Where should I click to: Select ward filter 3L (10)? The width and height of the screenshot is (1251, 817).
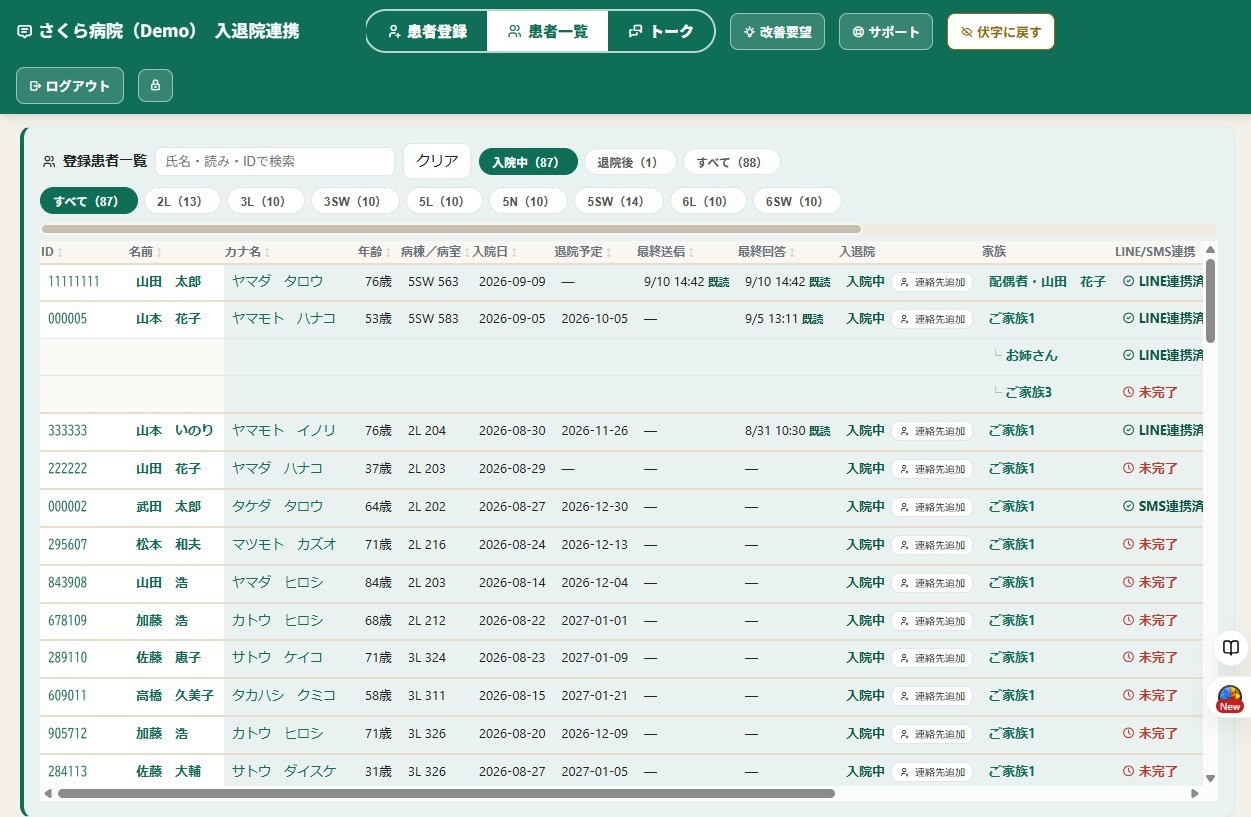[265, 201]
